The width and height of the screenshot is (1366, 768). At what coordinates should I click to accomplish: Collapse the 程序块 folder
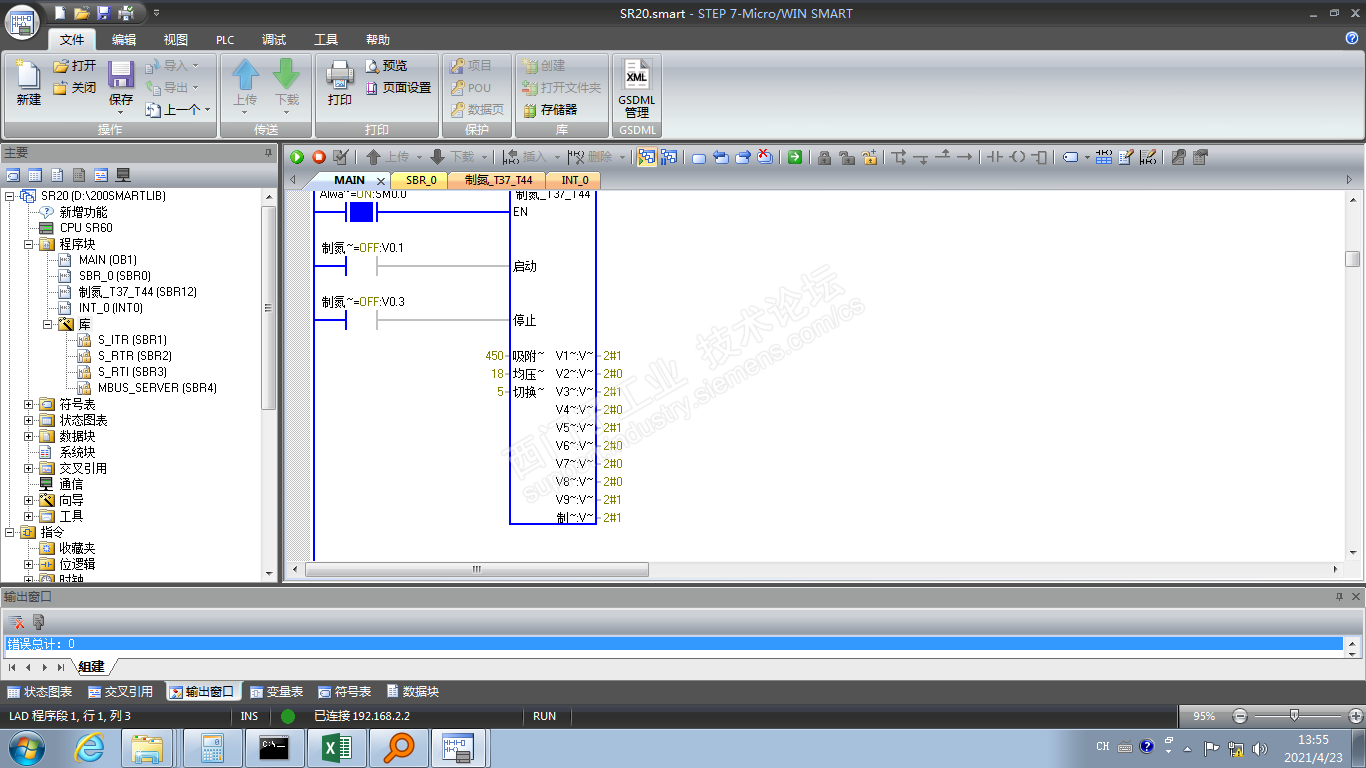click(29, 244)
